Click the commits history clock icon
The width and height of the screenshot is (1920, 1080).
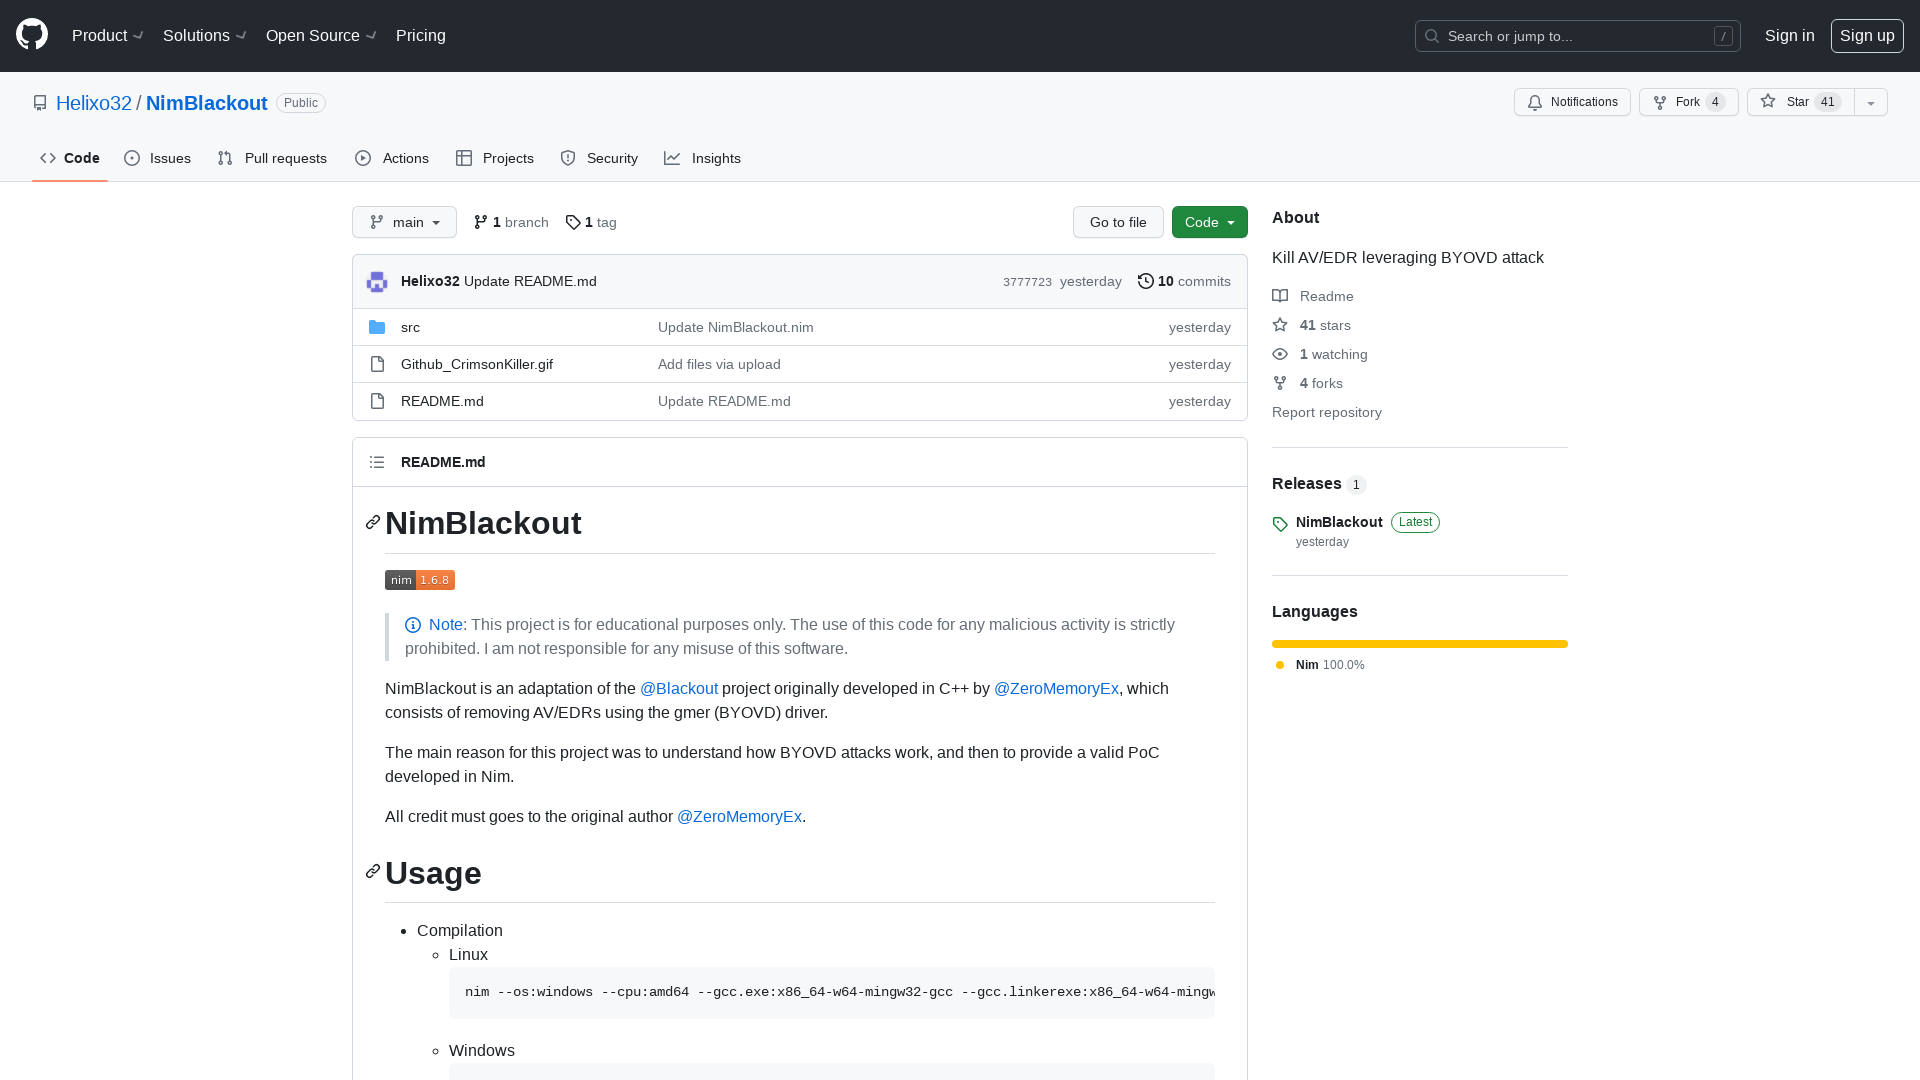[x=1146, y=281]
